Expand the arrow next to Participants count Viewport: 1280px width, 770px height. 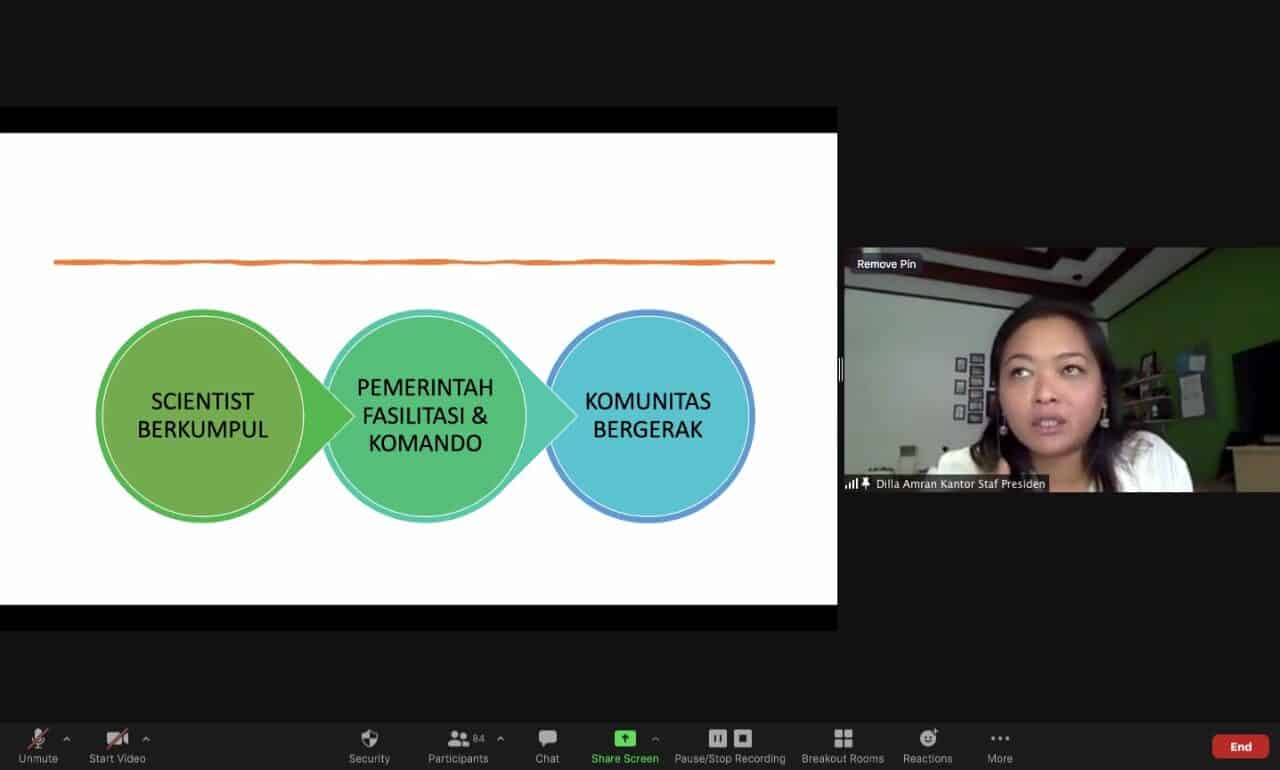coord(500,739)
